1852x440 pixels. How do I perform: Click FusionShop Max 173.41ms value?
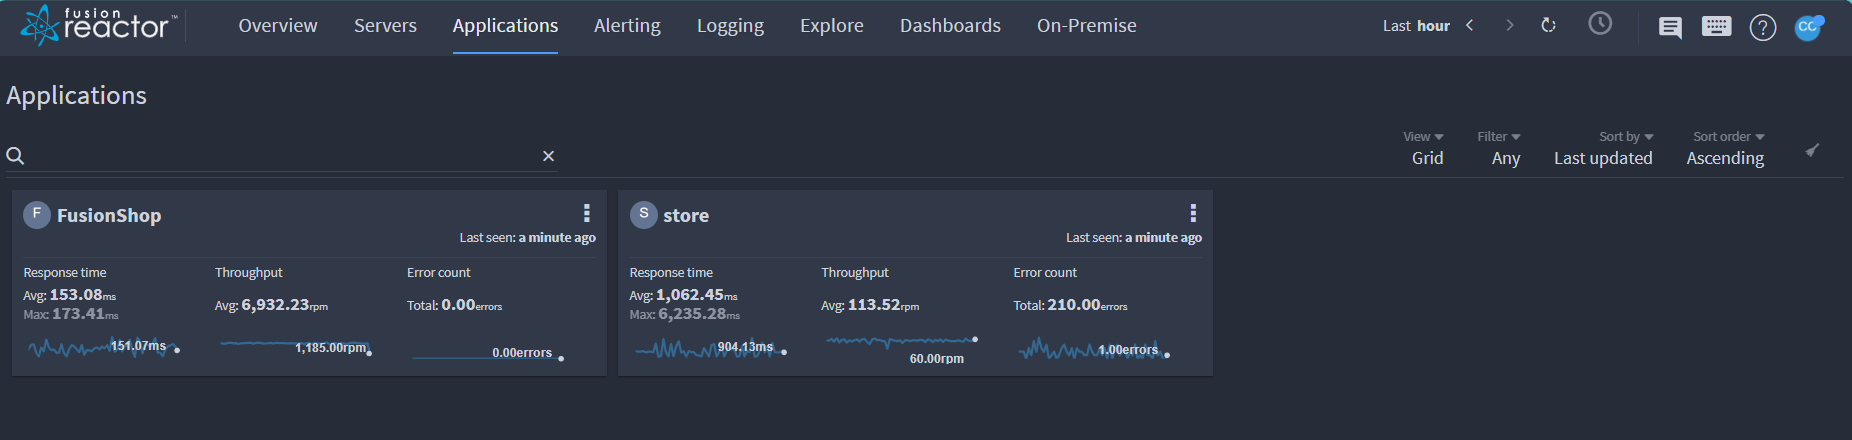click(71, 314)
